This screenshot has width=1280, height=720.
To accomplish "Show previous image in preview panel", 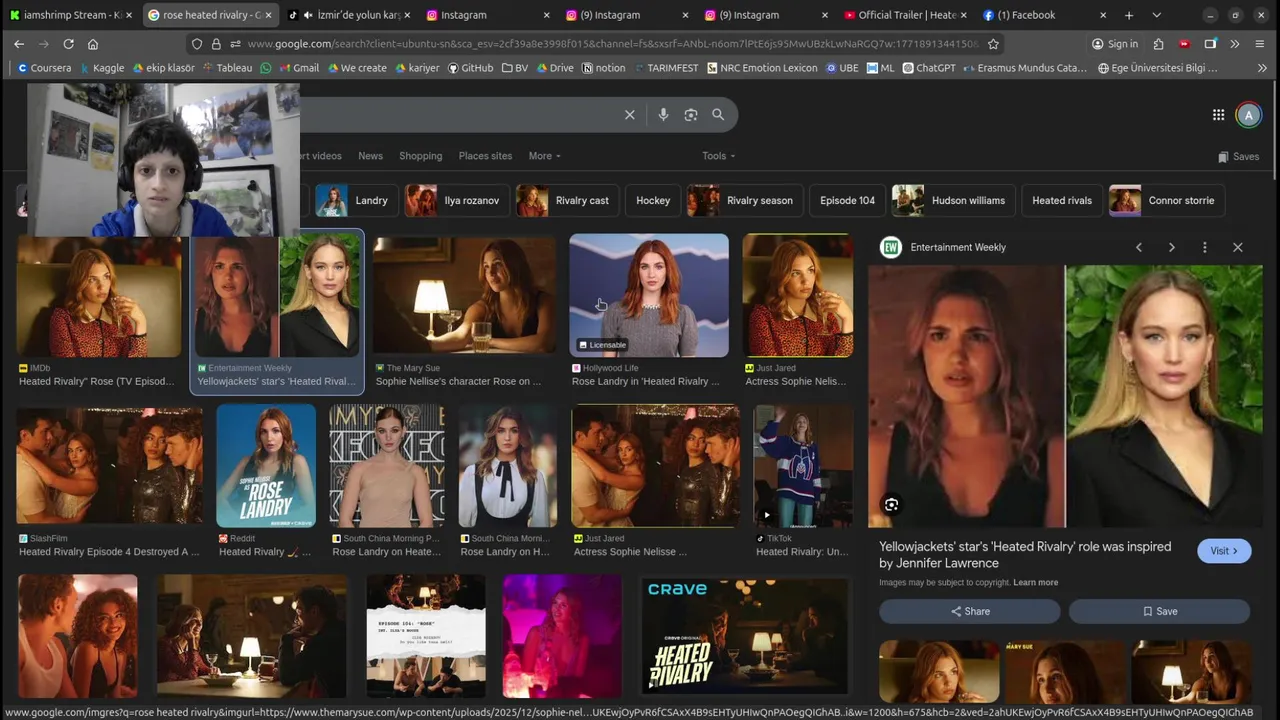I will 1138,247.
